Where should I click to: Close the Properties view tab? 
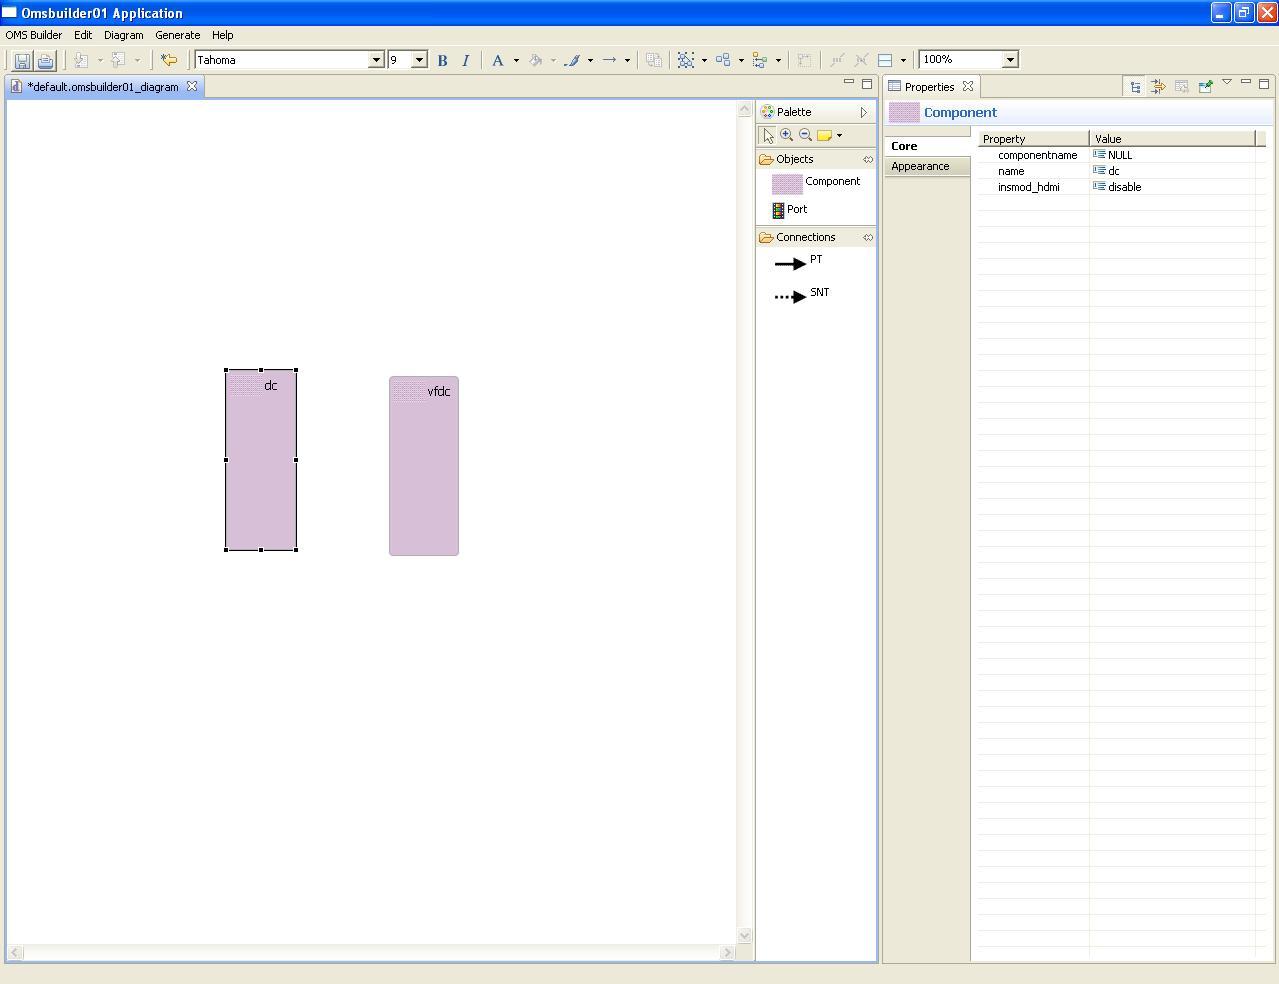(968, 87)
